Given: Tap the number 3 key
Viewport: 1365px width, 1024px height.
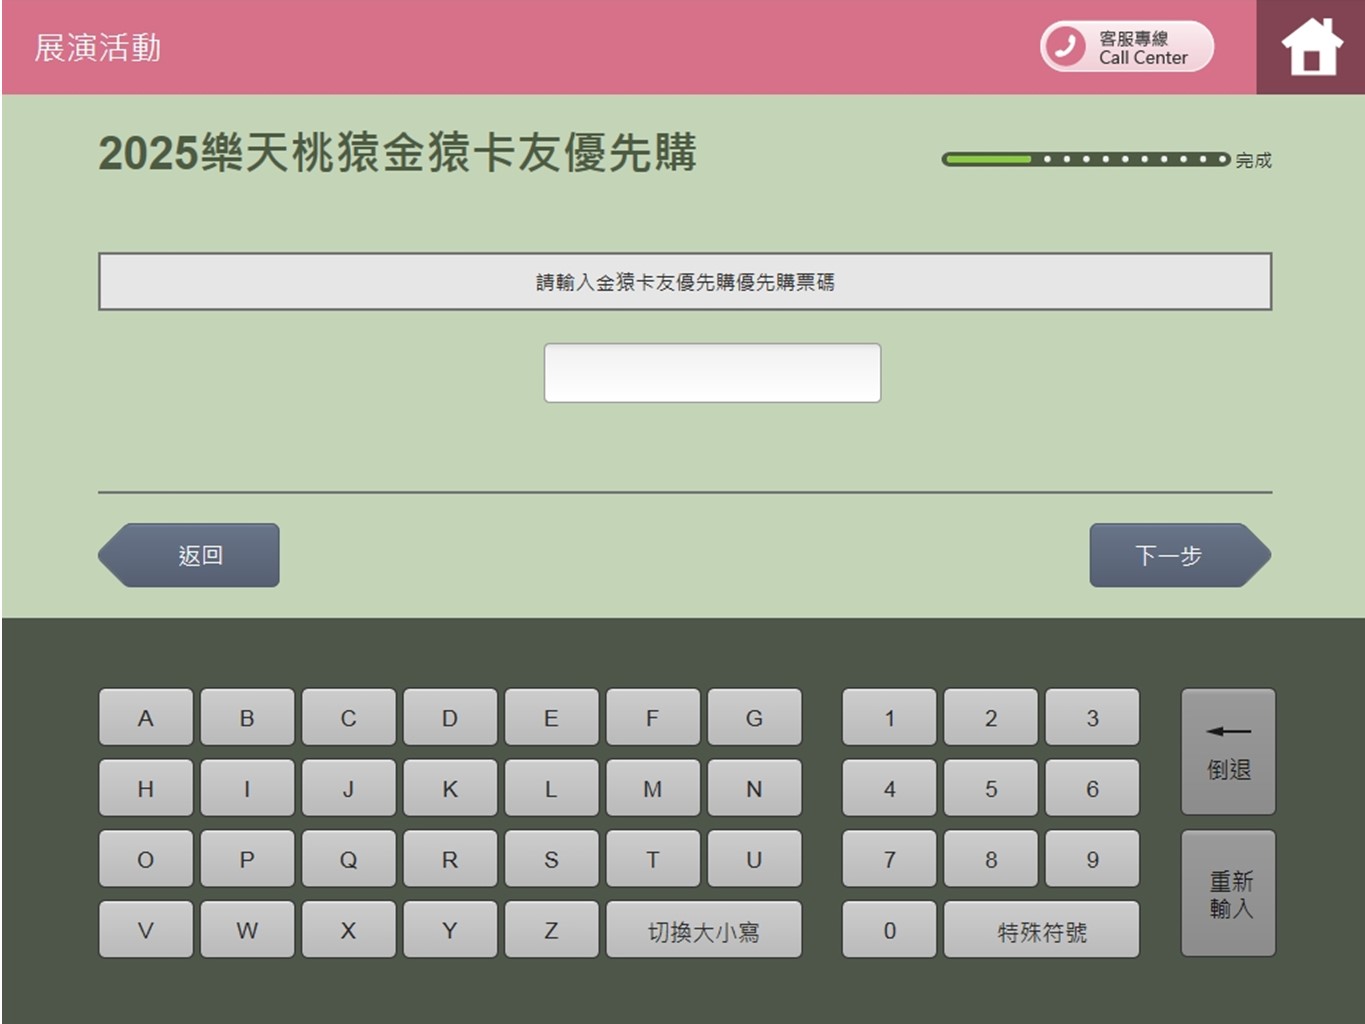Looking at the screenshot, I should (x=1092, y=717).
